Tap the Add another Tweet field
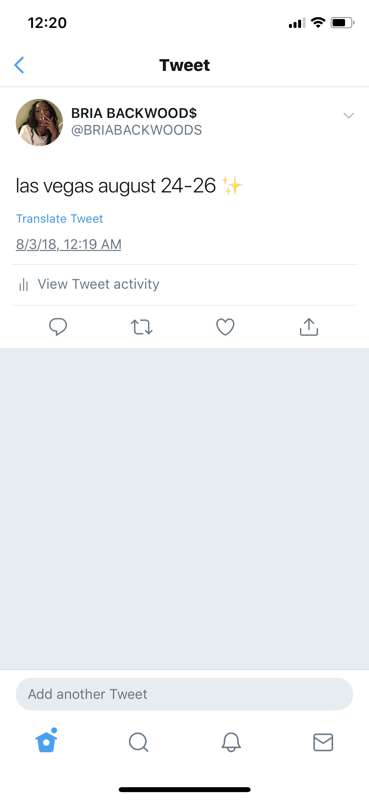 point(184,694)
